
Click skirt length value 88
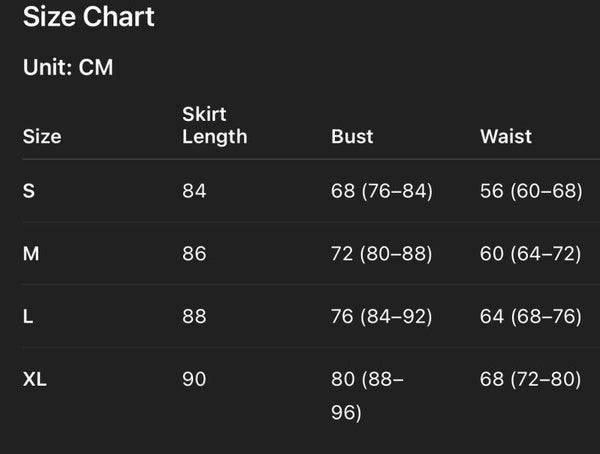click(x=194, y=317)
